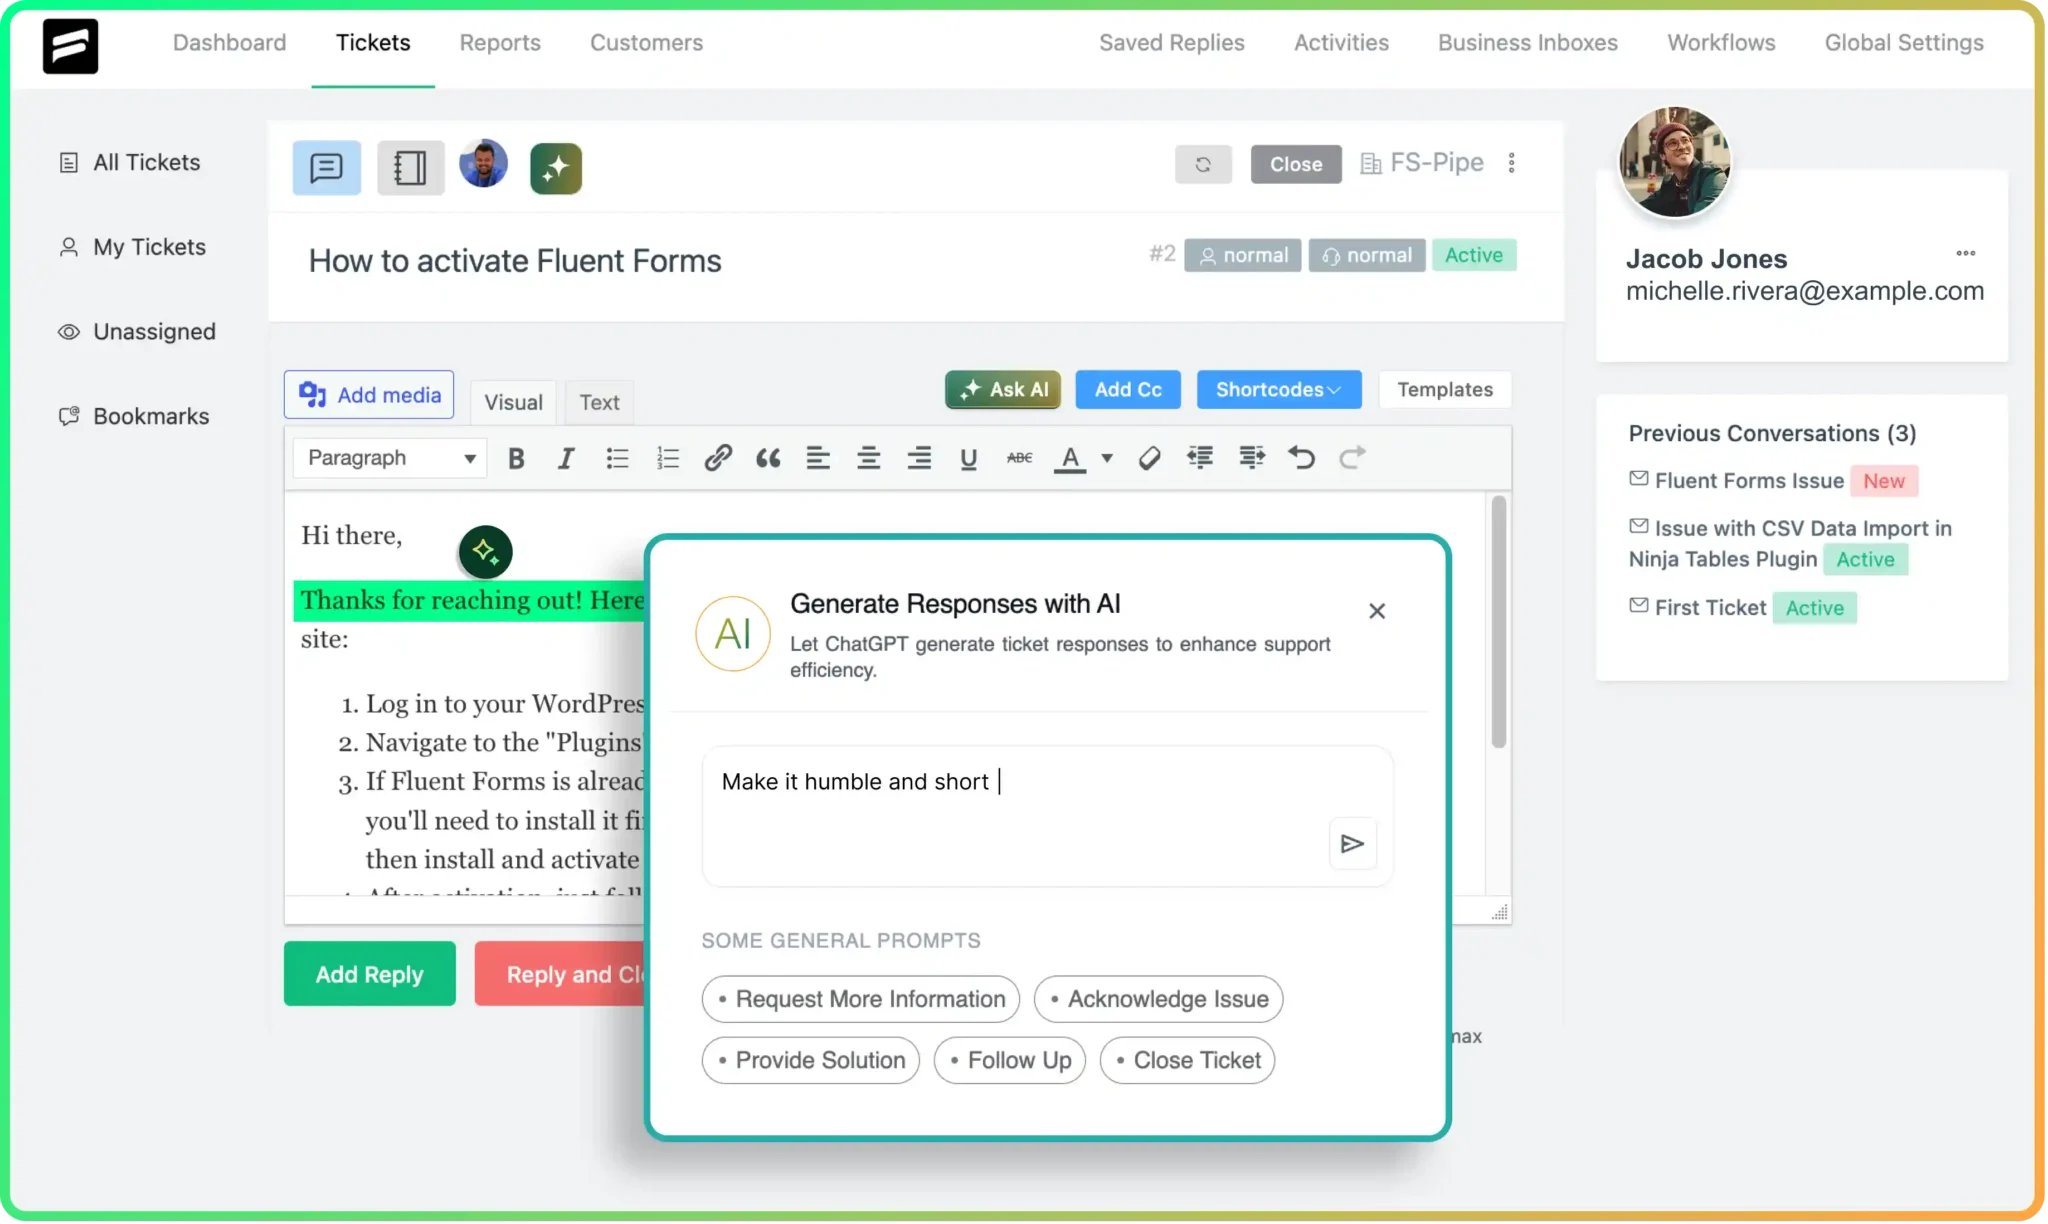This screenshot has height=1224, width=2048.
Task: Click the Add Reply button
Action: 369,974
